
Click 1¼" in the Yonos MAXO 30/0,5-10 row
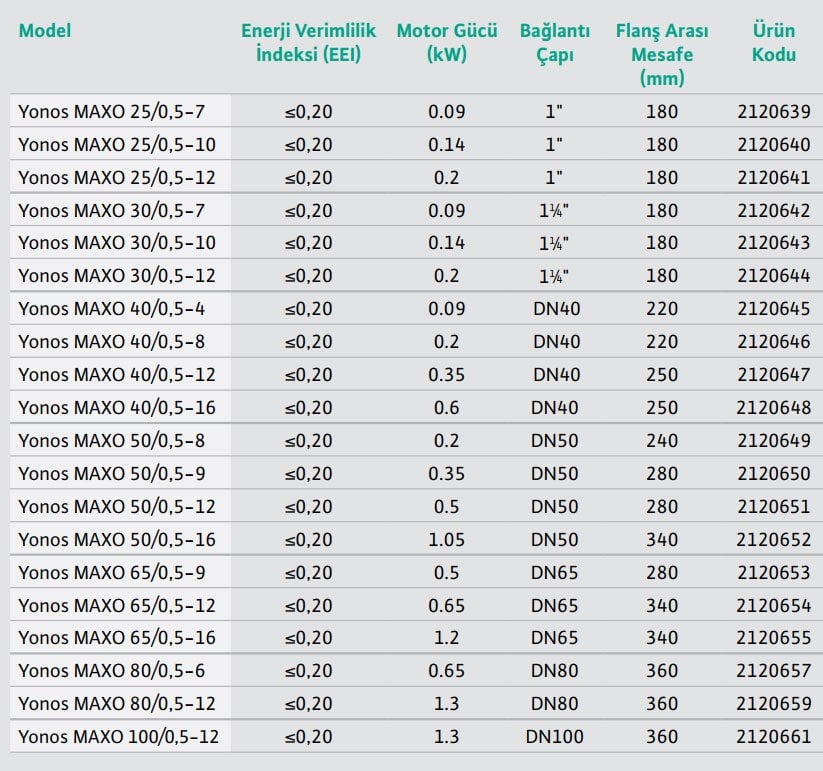tap(554, 242)
